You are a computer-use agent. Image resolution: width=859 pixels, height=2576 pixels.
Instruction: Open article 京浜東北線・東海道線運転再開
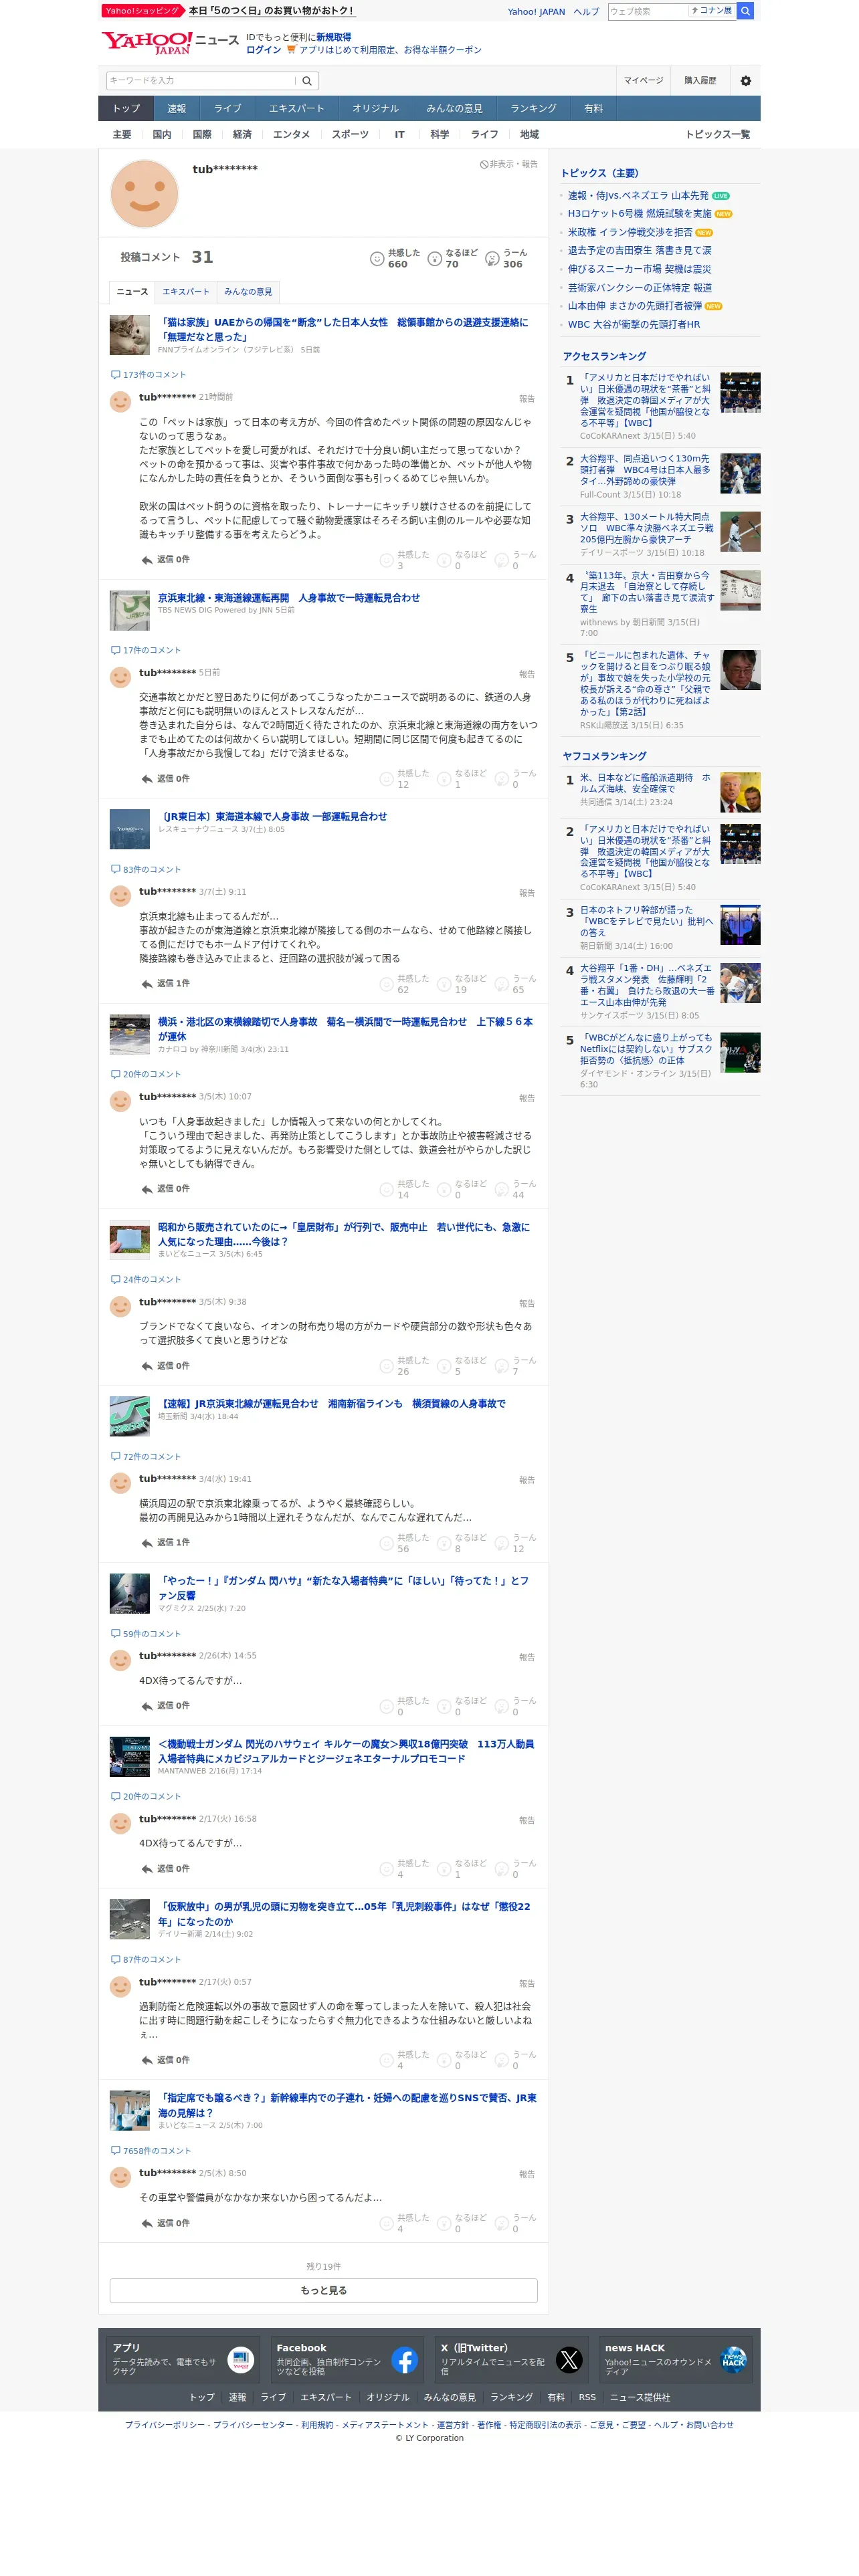point(289,598)
